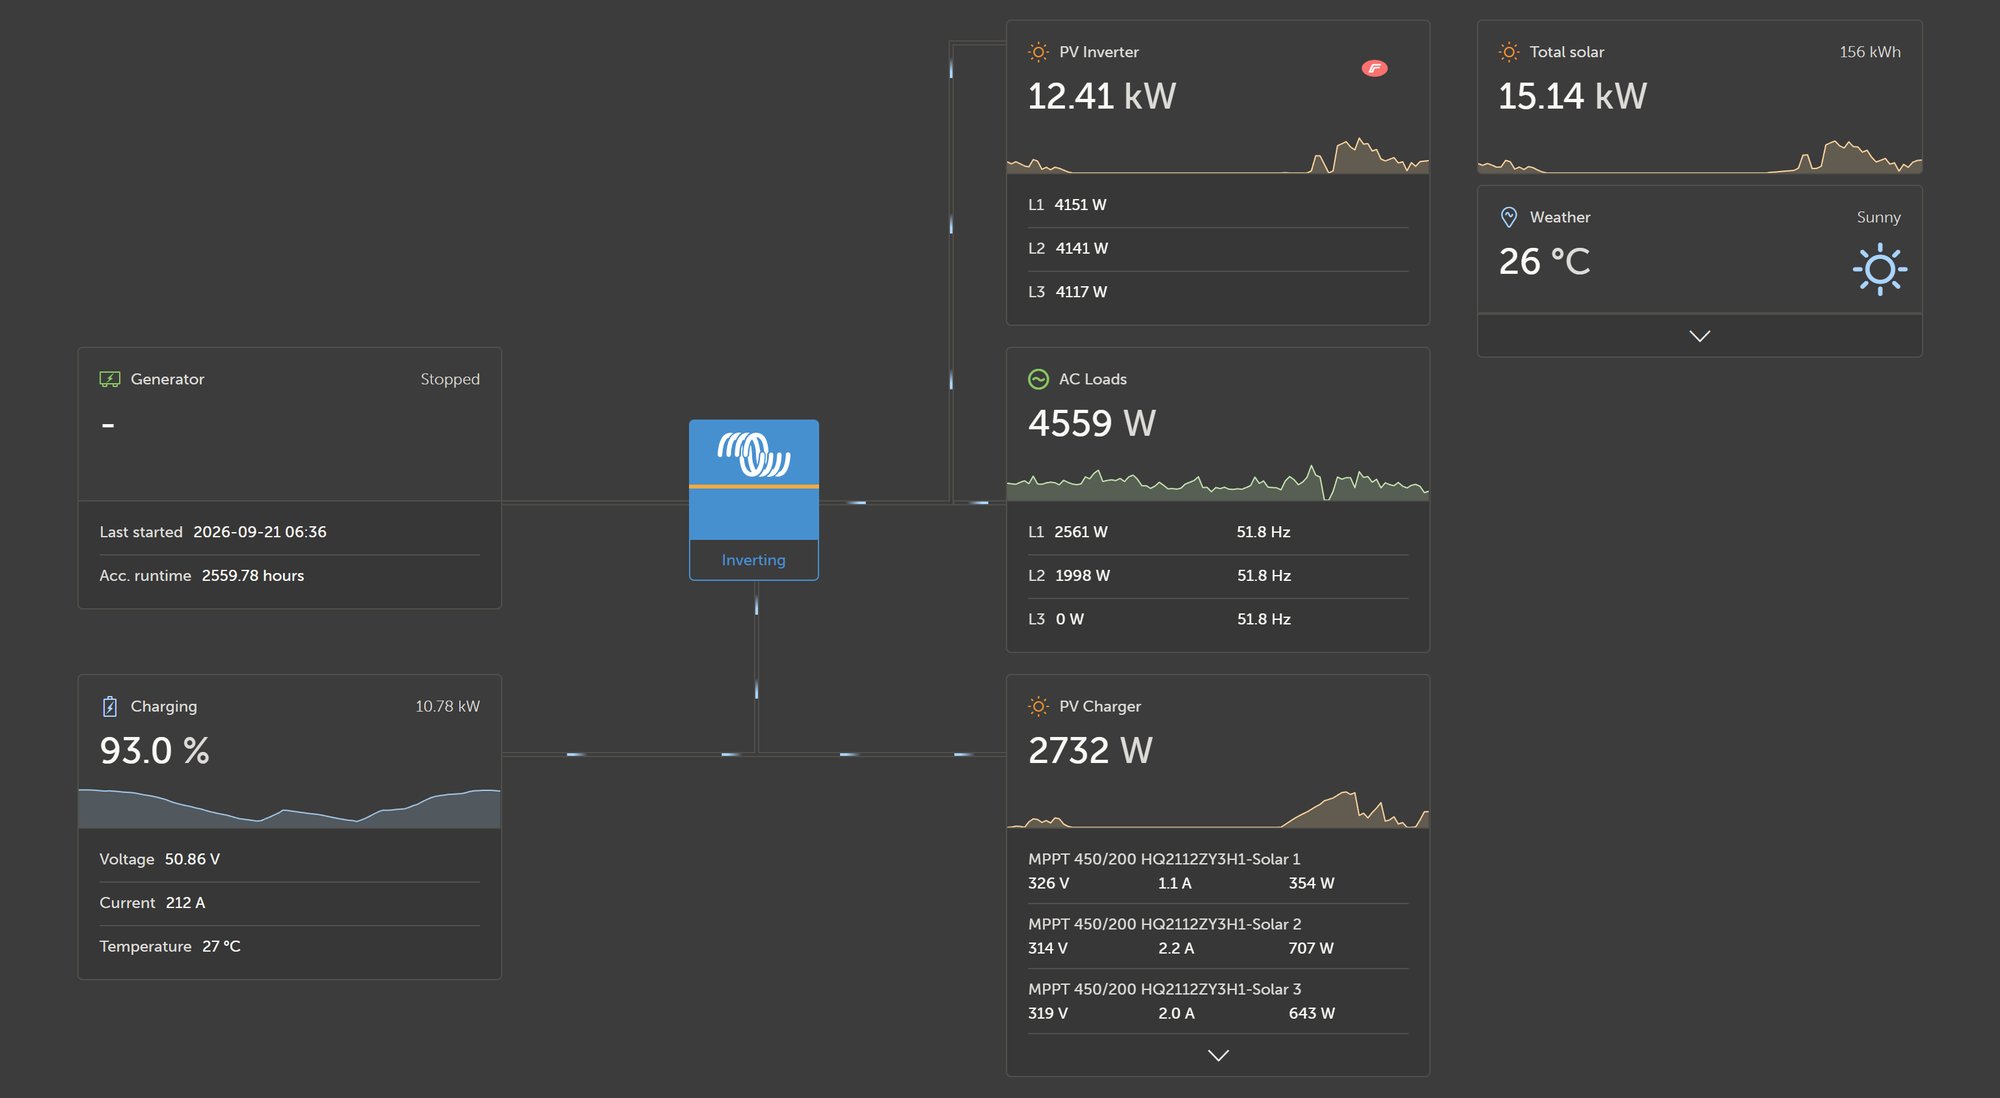
Task: Click the MPPT Solar 1 entry
Action: click(1218, 871)
